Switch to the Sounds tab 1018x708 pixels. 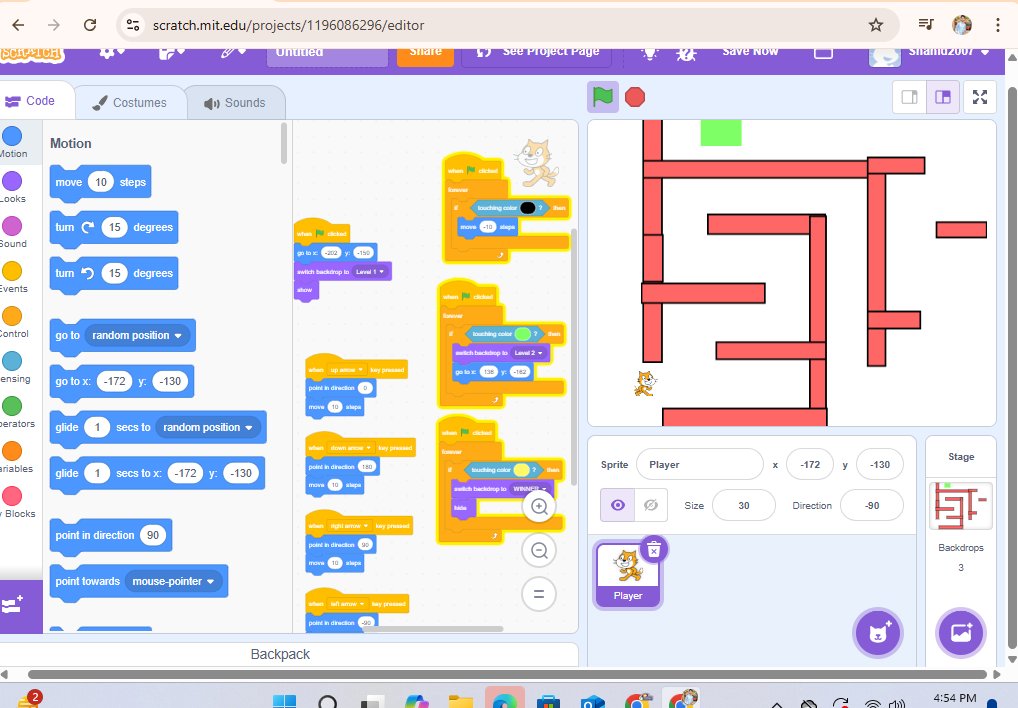pos(234,103)
